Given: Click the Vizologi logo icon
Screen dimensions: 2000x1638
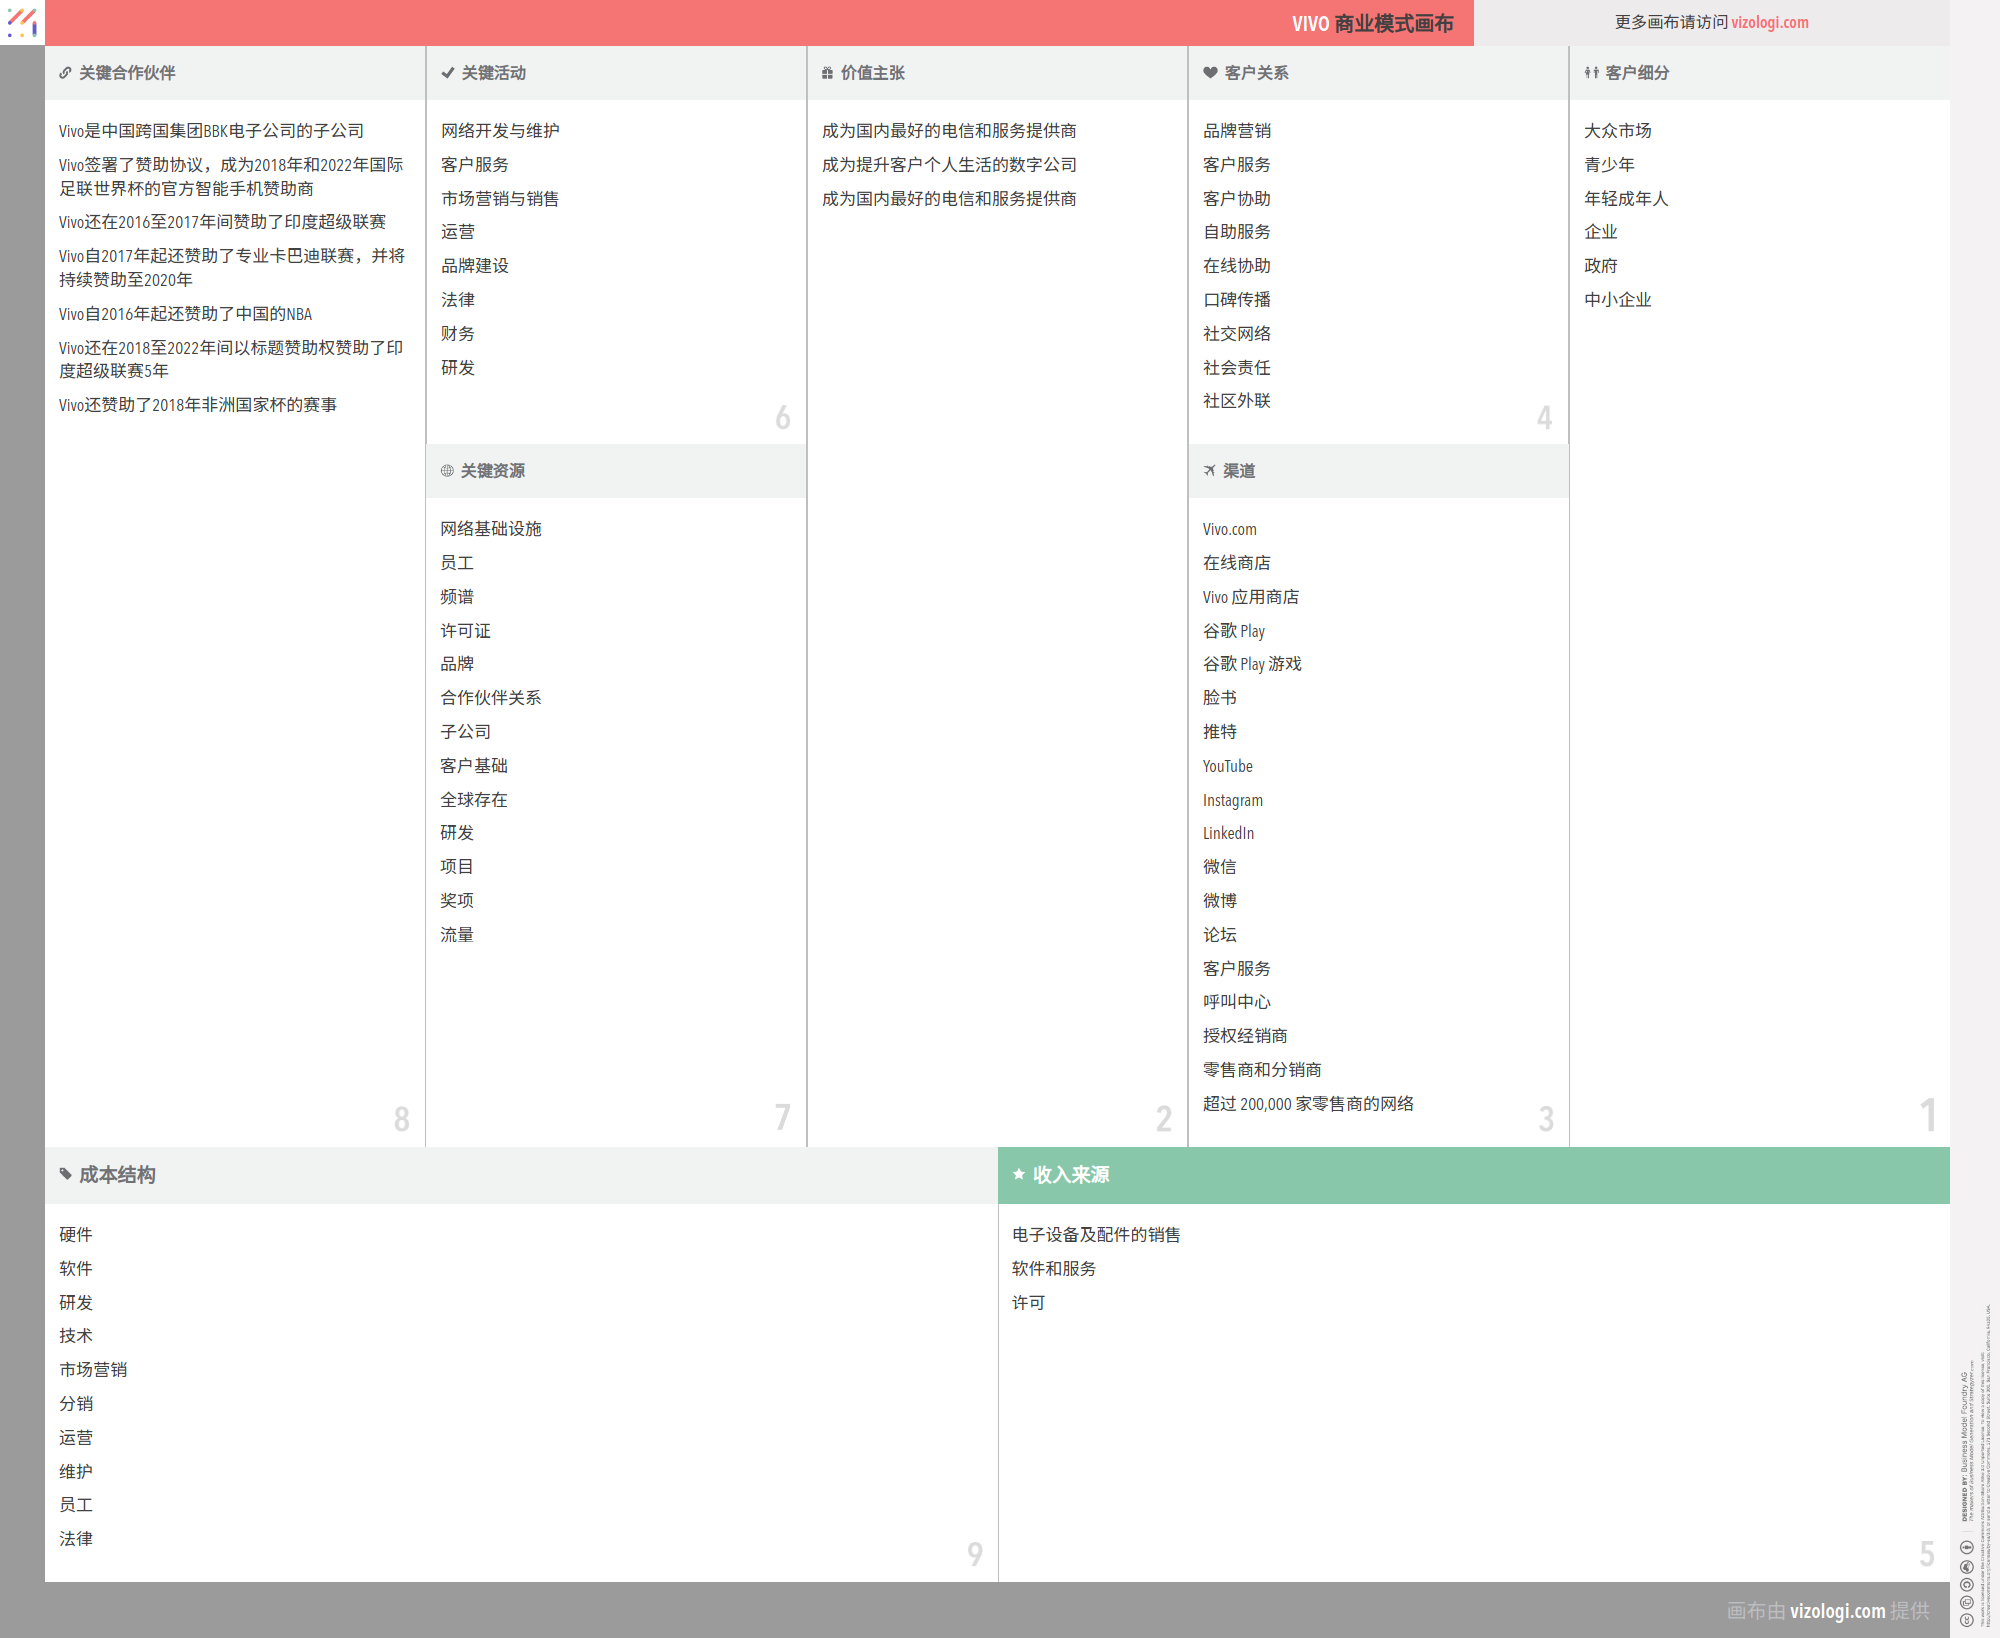Looking at the screenshot, I should pyautogui.click(x=22, y=22).
